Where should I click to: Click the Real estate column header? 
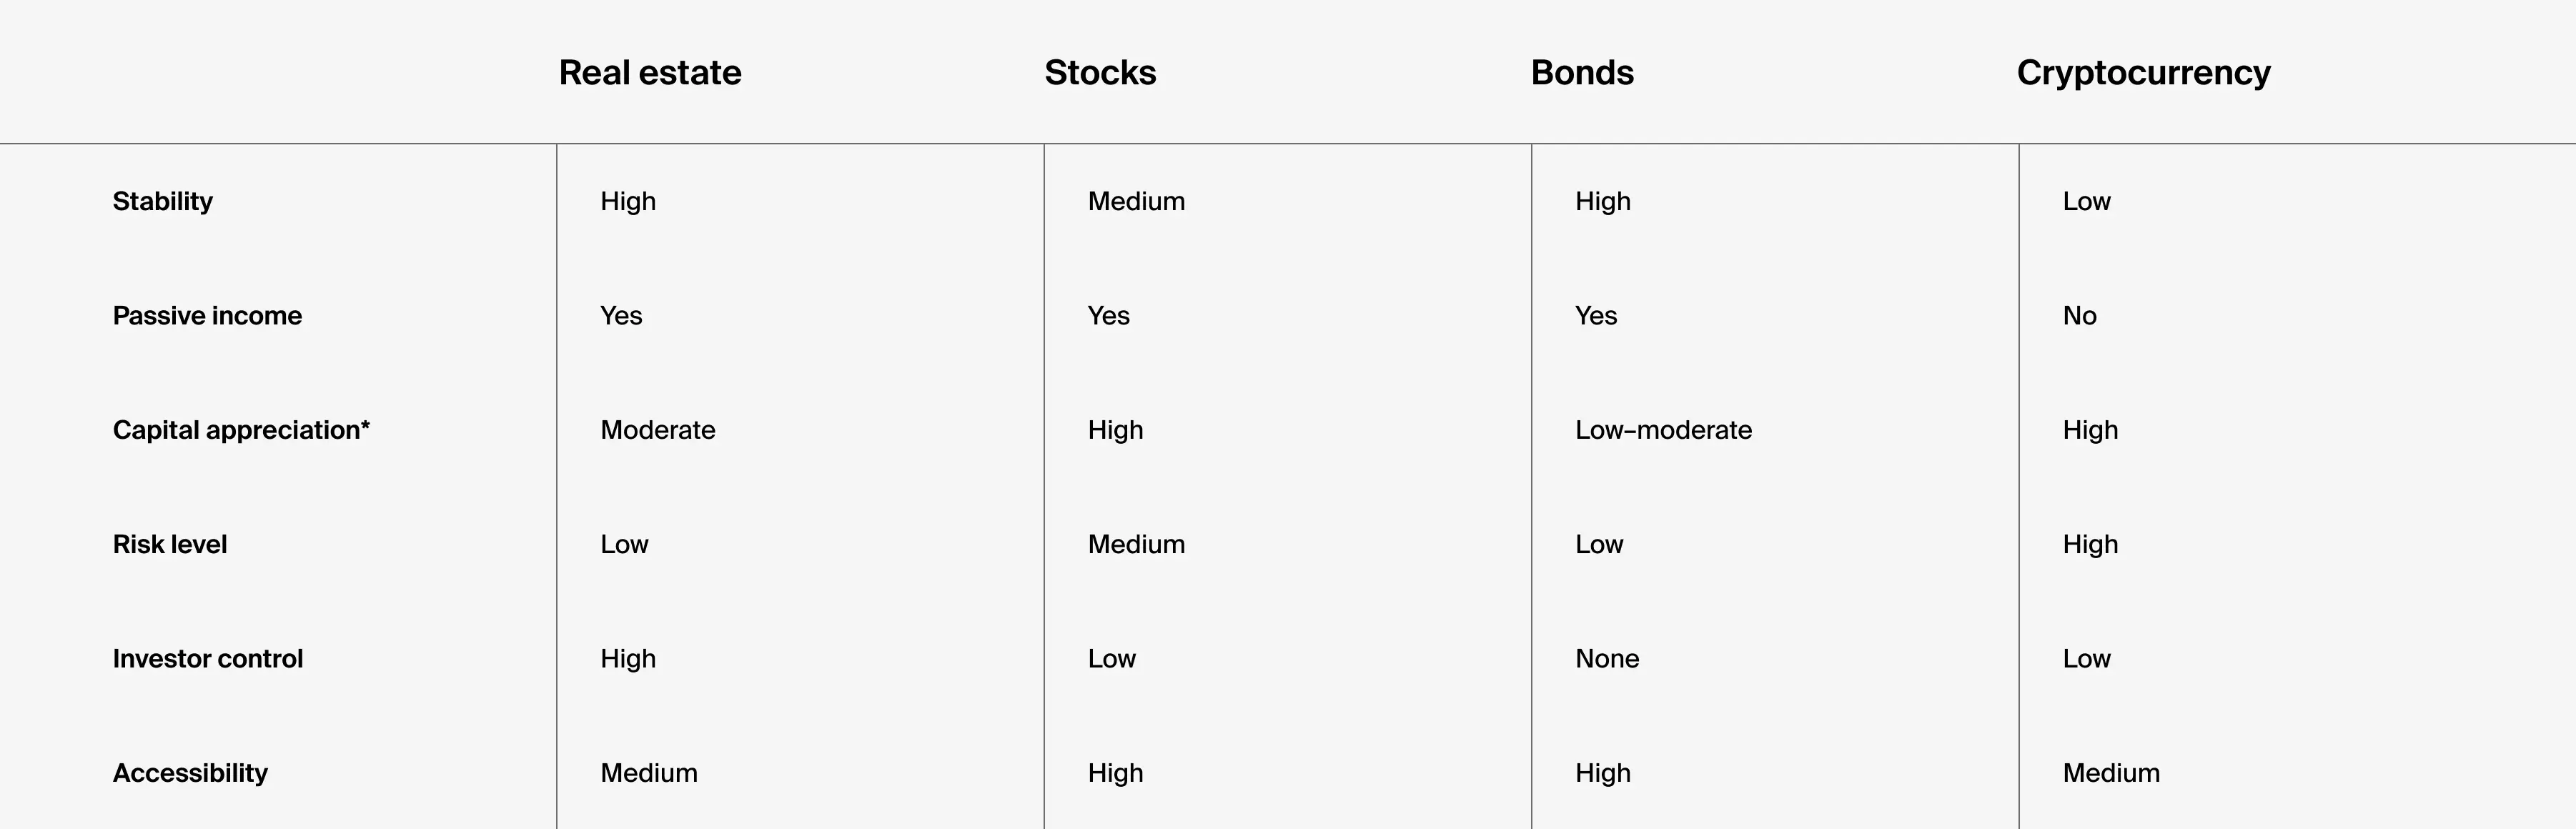tap(650, 73)
